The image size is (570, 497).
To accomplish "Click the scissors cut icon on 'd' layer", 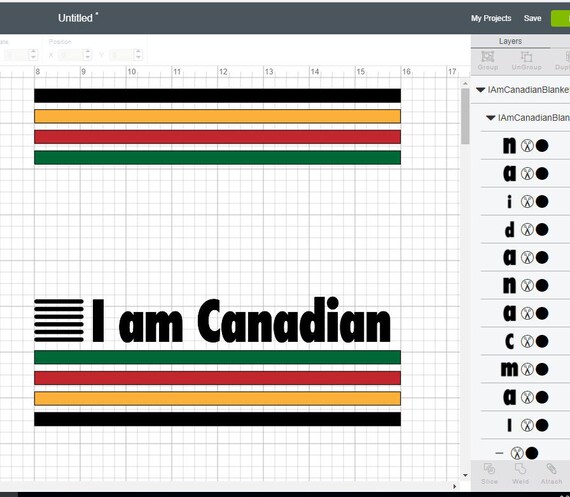I will click(x=527, y=229).
